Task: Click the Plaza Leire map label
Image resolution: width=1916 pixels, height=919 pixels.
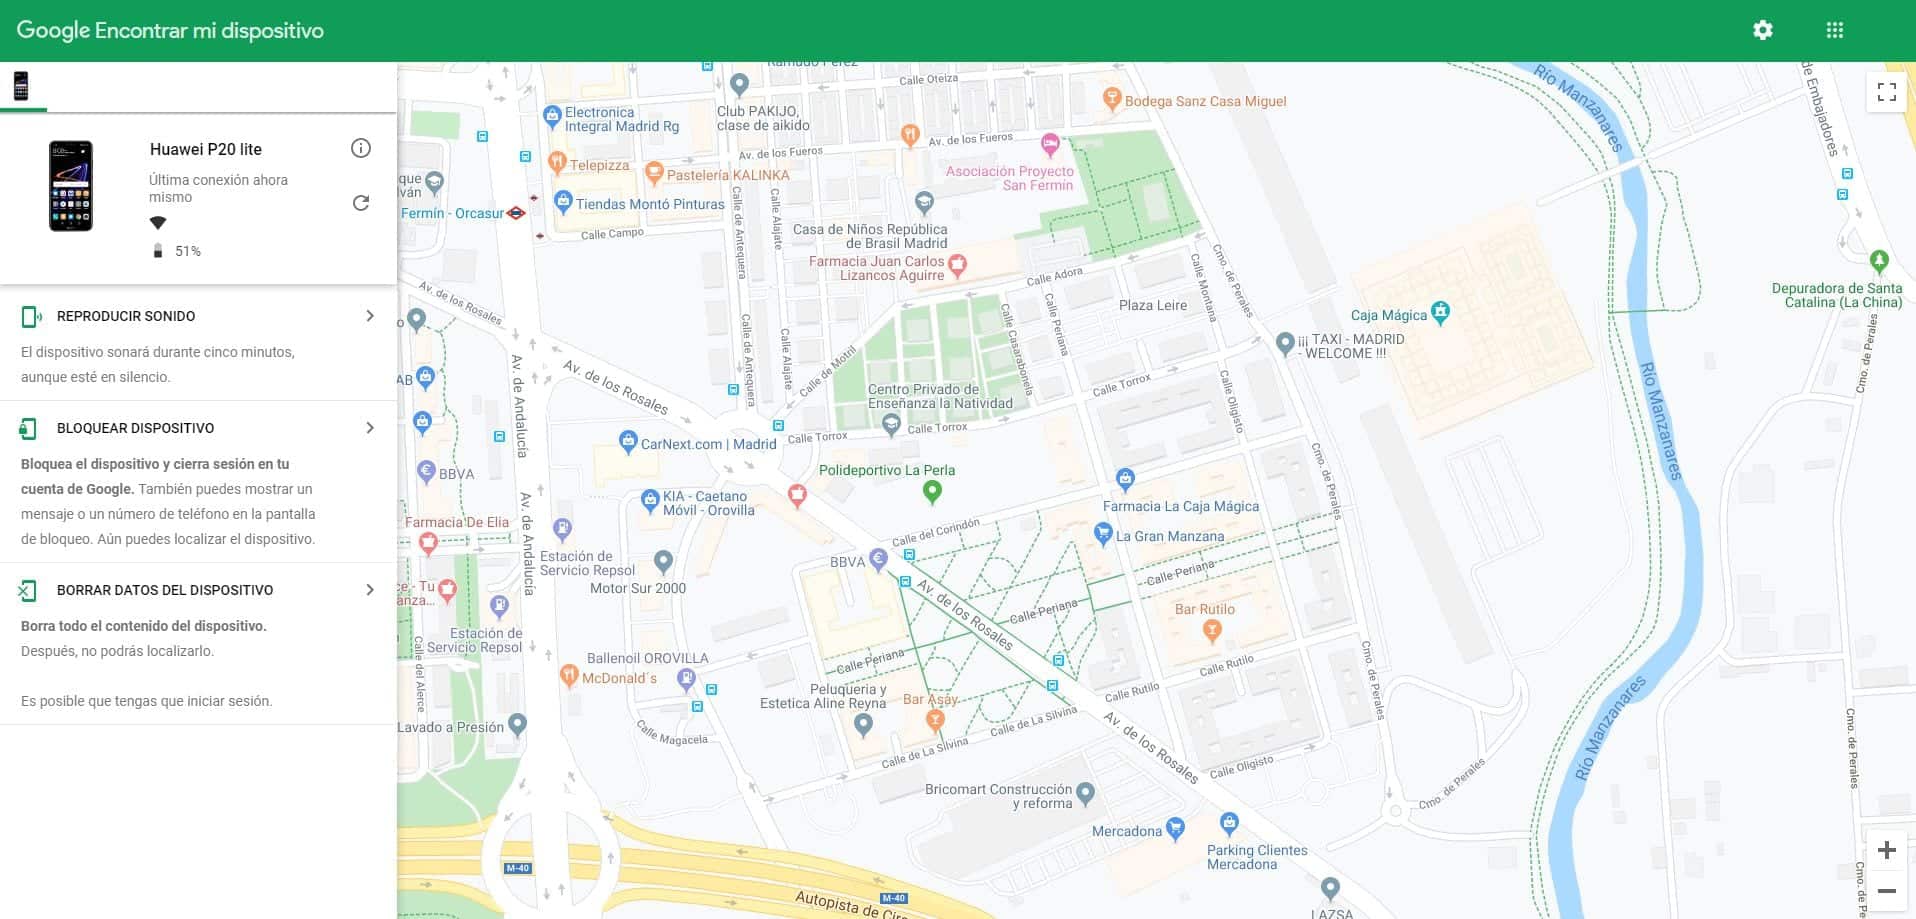Action: 1153,305
